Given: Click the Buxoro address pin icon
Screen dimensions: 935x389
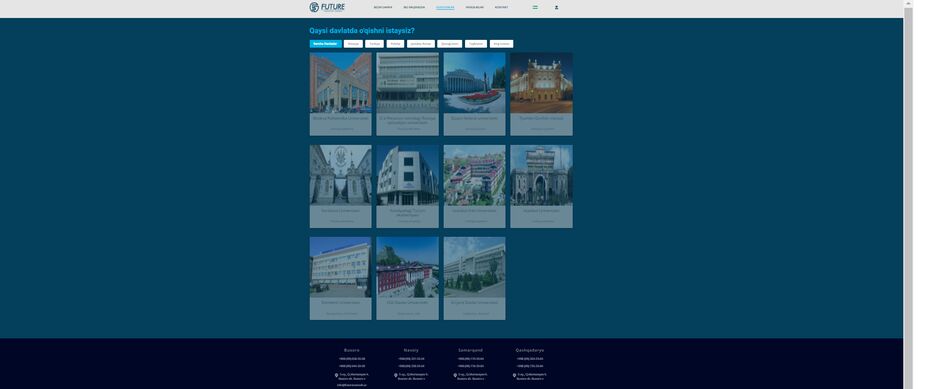Looking at the screenshot, I should pyautogui.click(x=336, y=376).
